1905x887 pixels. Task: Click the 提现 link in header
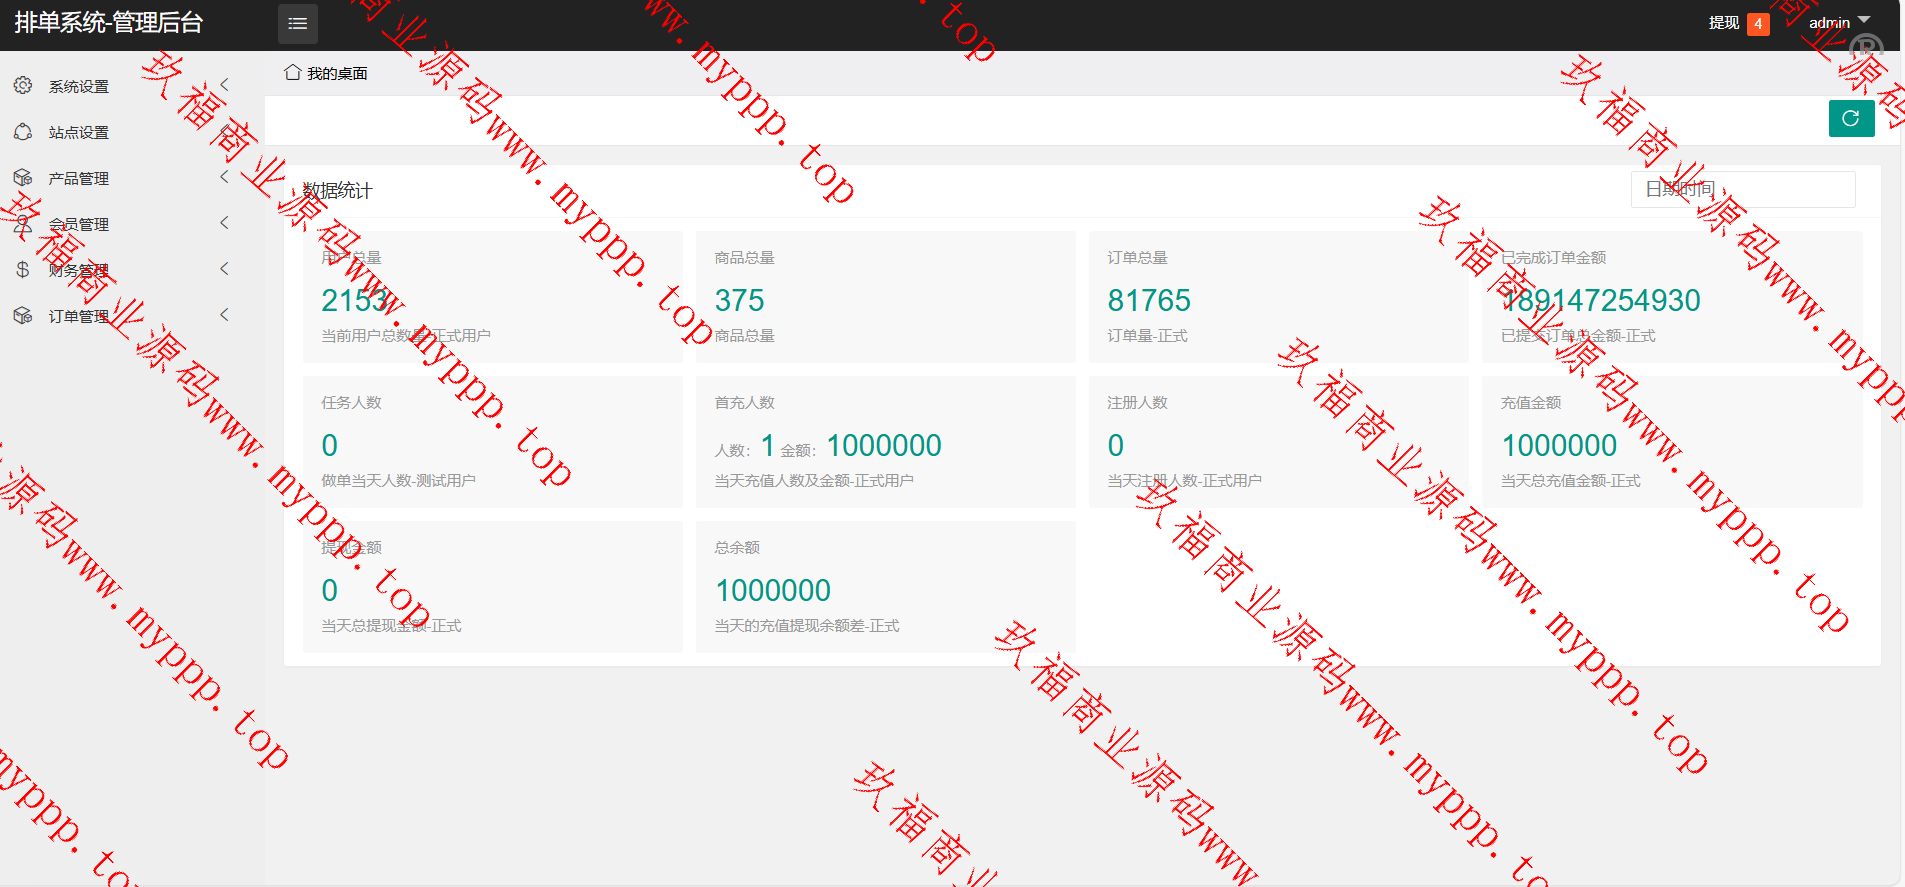coord(1723,23)
